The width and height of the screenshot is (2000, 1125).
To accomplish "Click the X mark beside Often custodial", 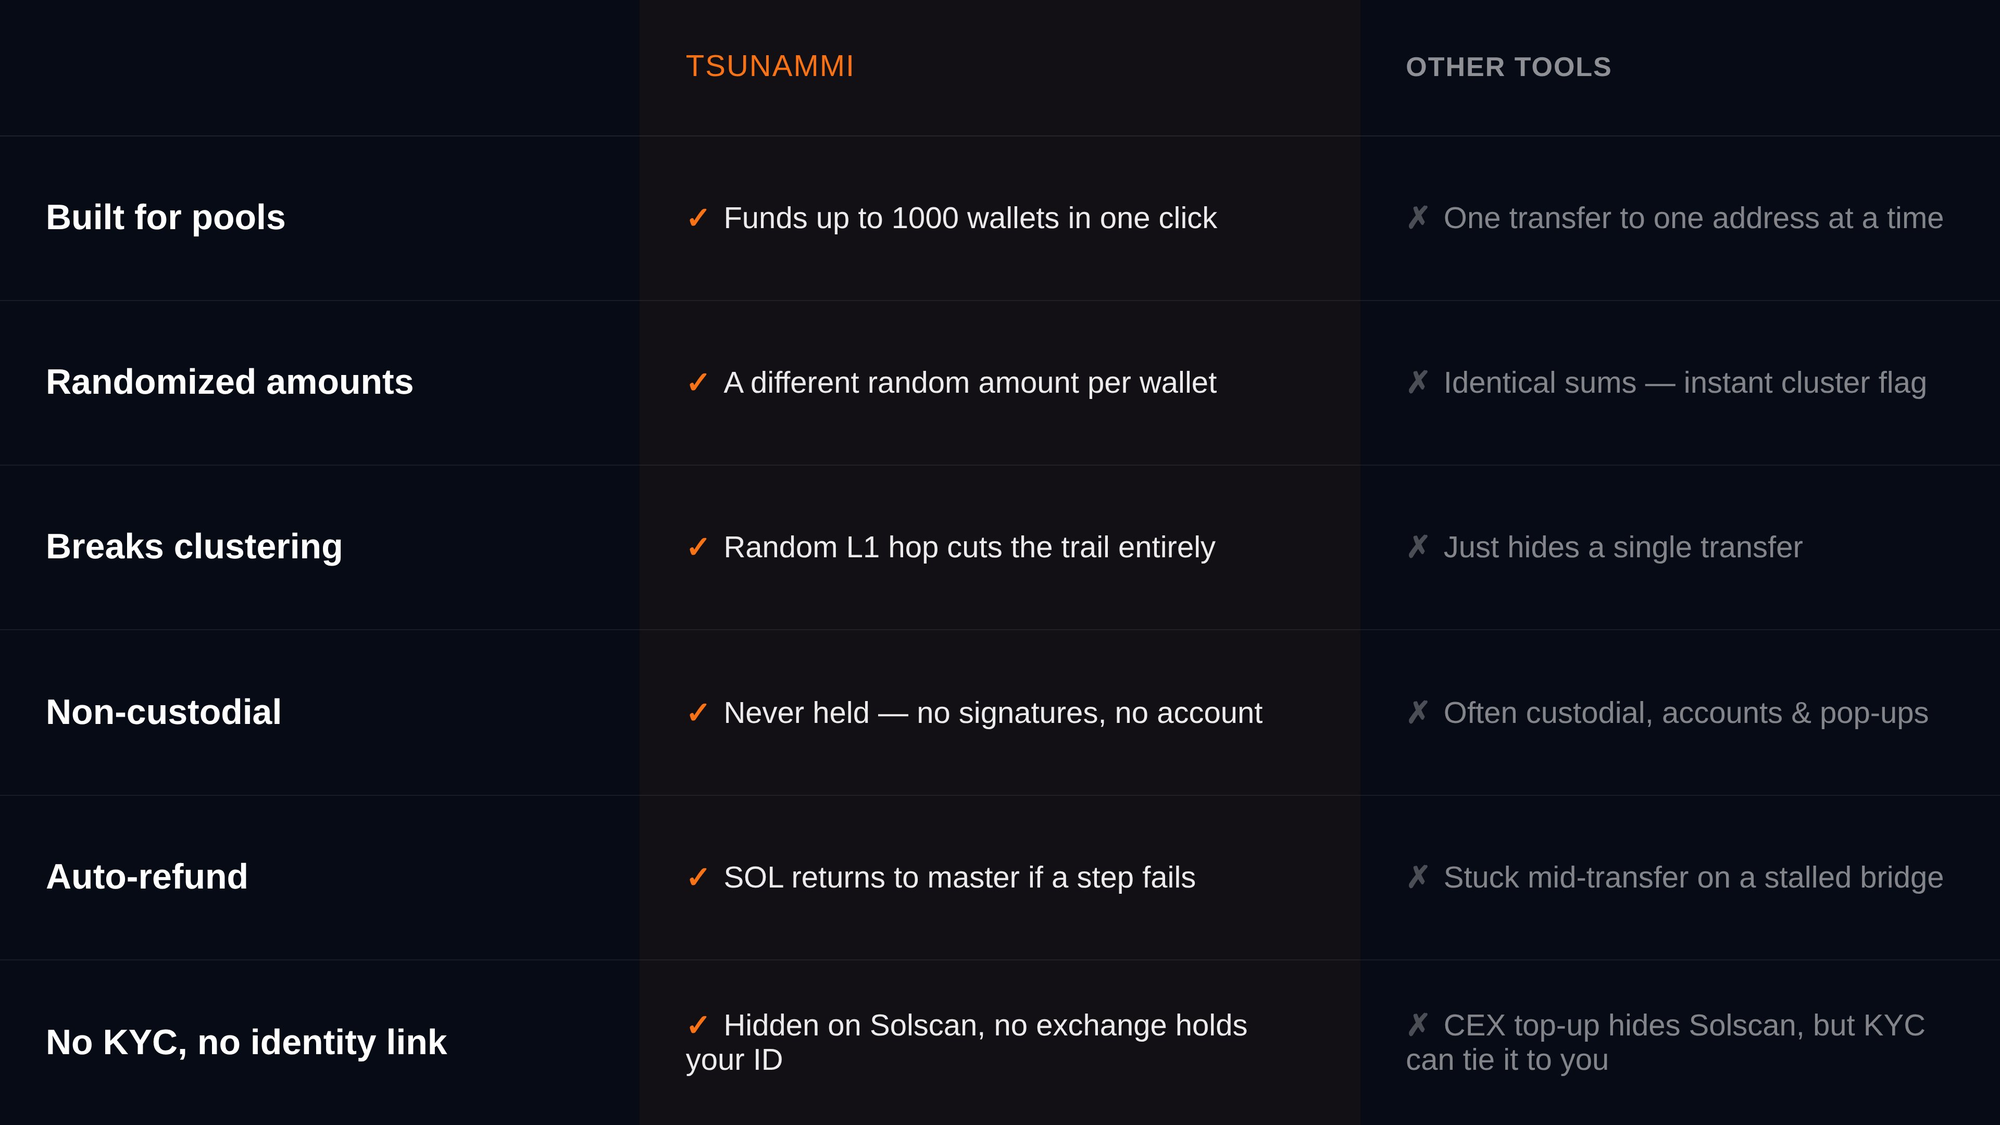I will pyautogui.click(x=1418, y=713).
